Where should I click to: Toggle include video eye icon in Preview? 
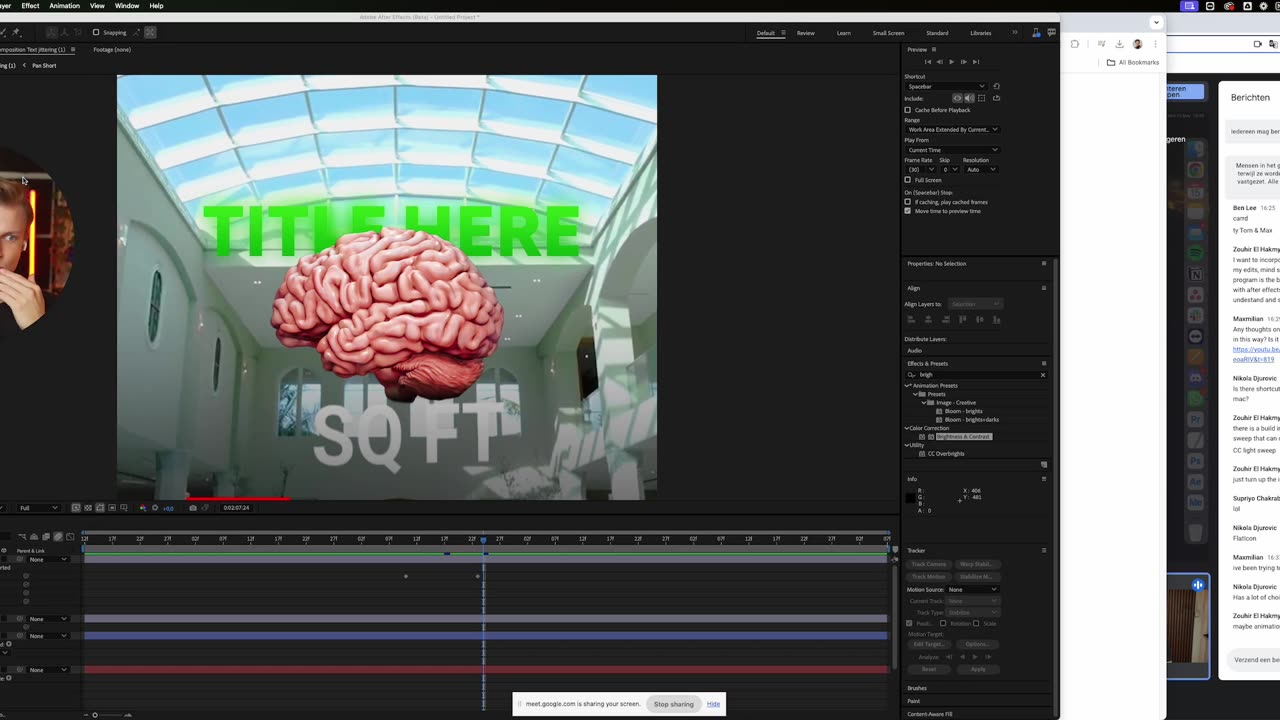[x=957, y=98]
